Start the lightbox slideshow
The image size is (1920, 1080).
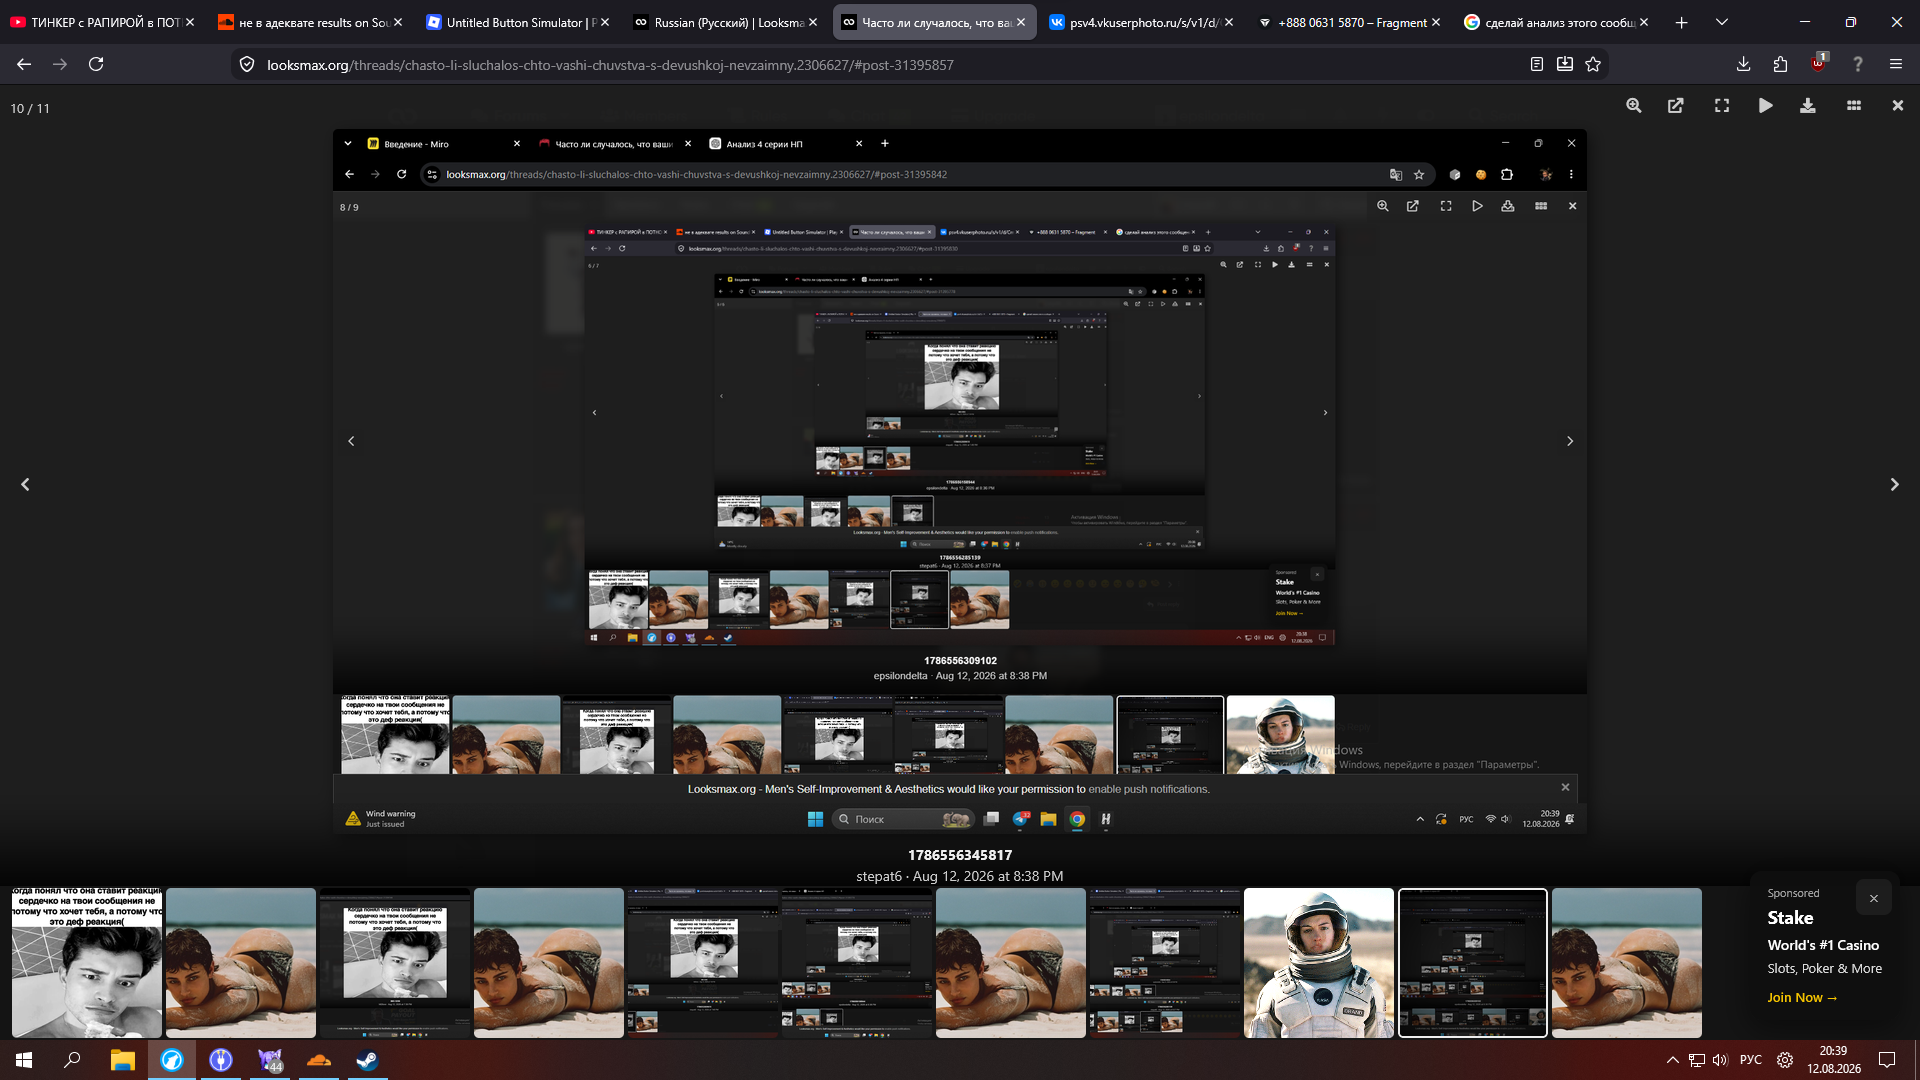(x=1766, y=106)
